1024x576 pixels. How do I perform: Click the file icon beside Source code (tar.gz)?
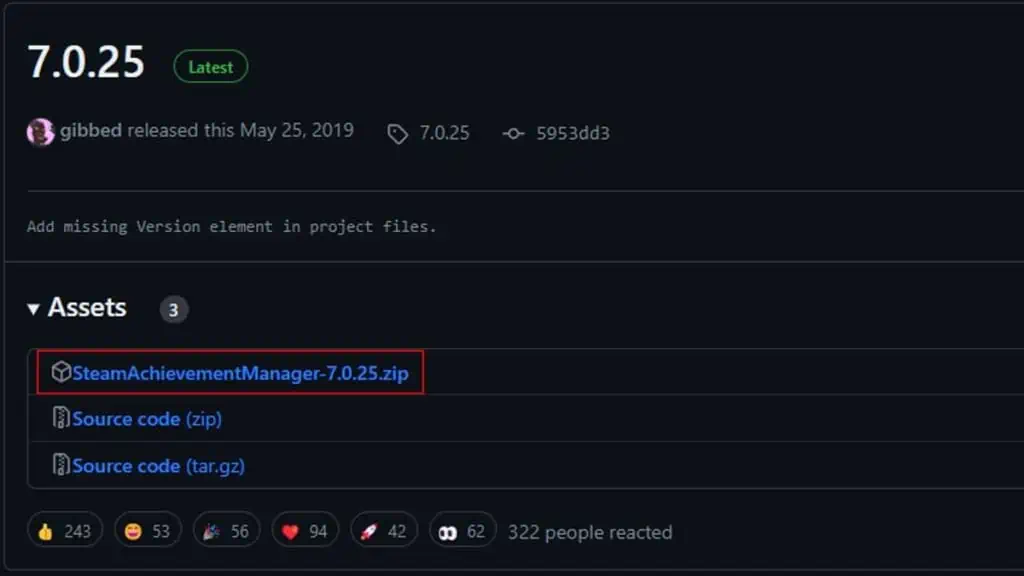[61, 466]
